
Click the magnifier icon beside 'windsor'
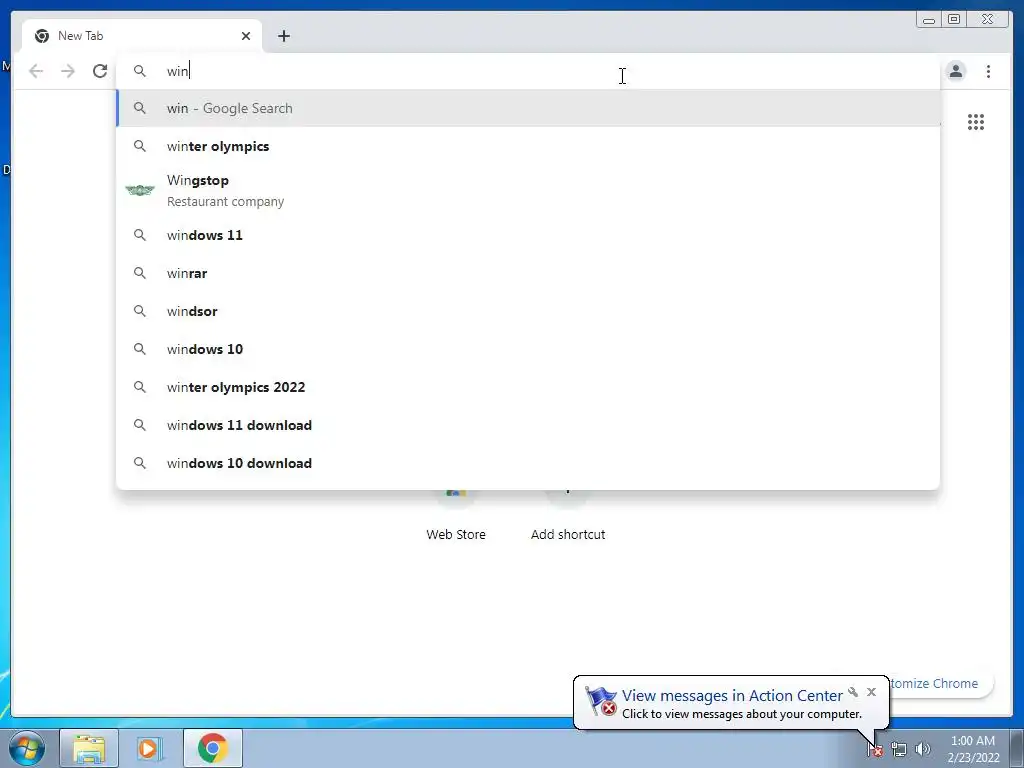[140, 311]
